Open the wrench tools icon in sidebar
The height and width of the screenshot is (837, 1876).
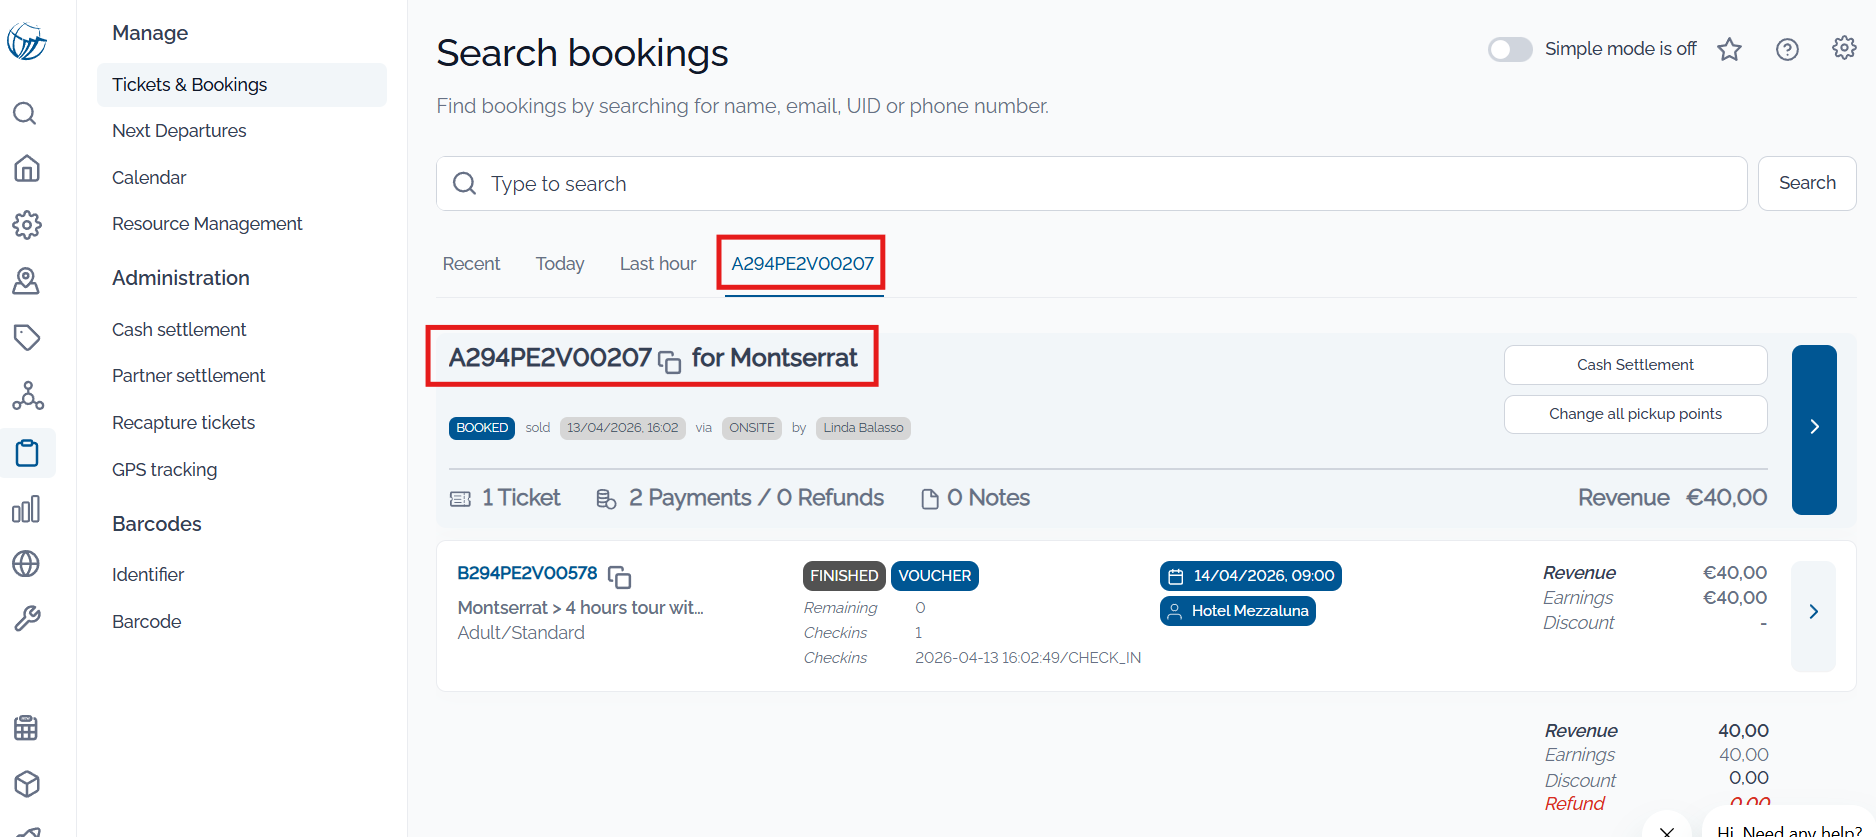(x=27, y=619)
